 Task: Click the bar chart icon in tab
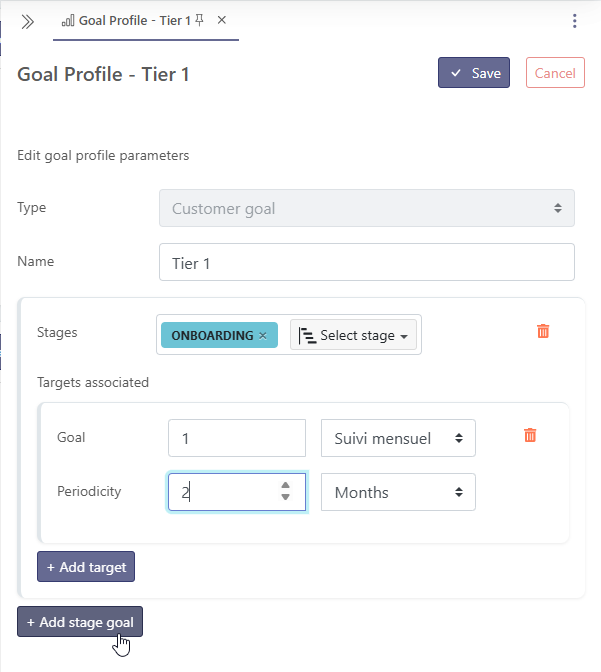point(68,20)
